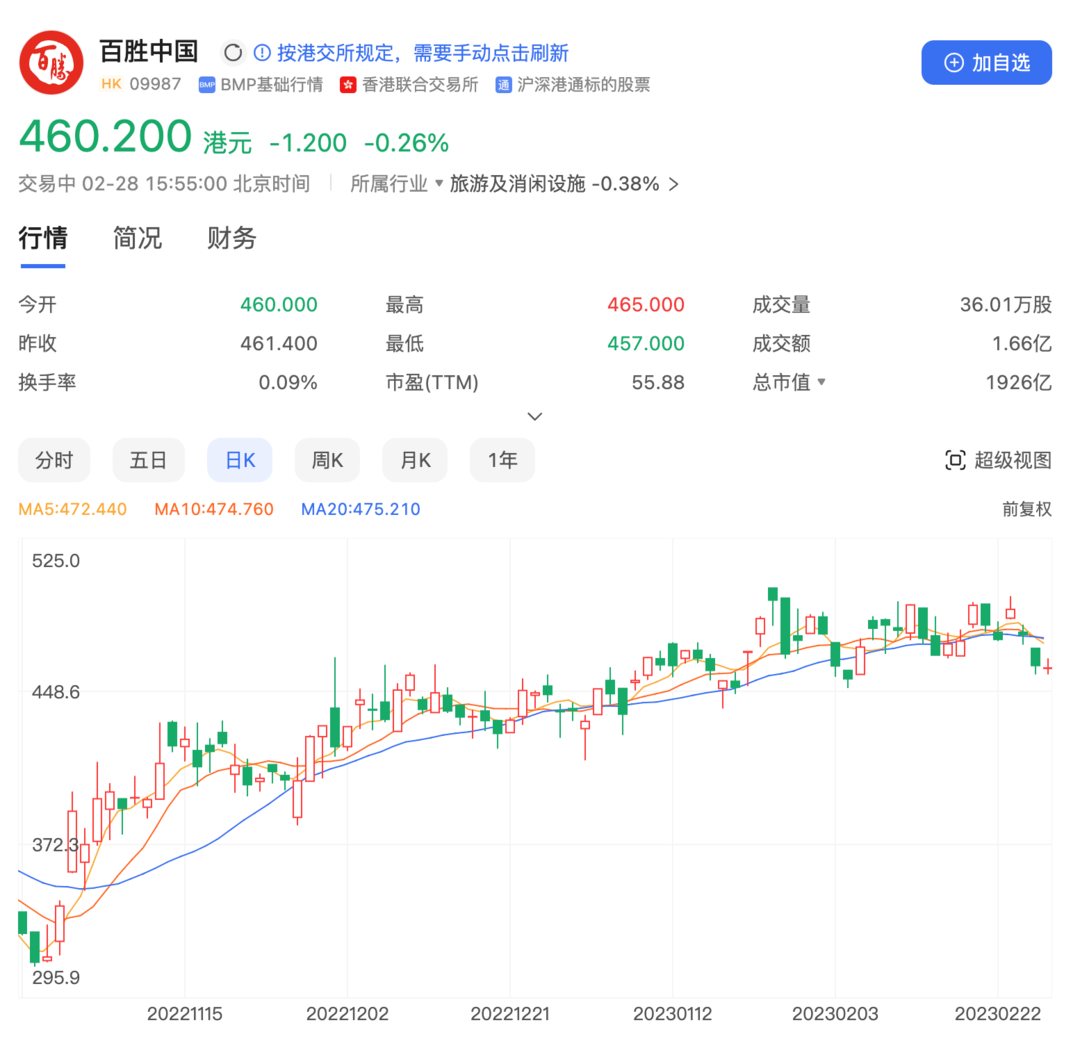The width and height of the screenshot is (1080, 1041).
Task: Open the 前复权 adjustment selector
Action: [x=1026, y=509]
